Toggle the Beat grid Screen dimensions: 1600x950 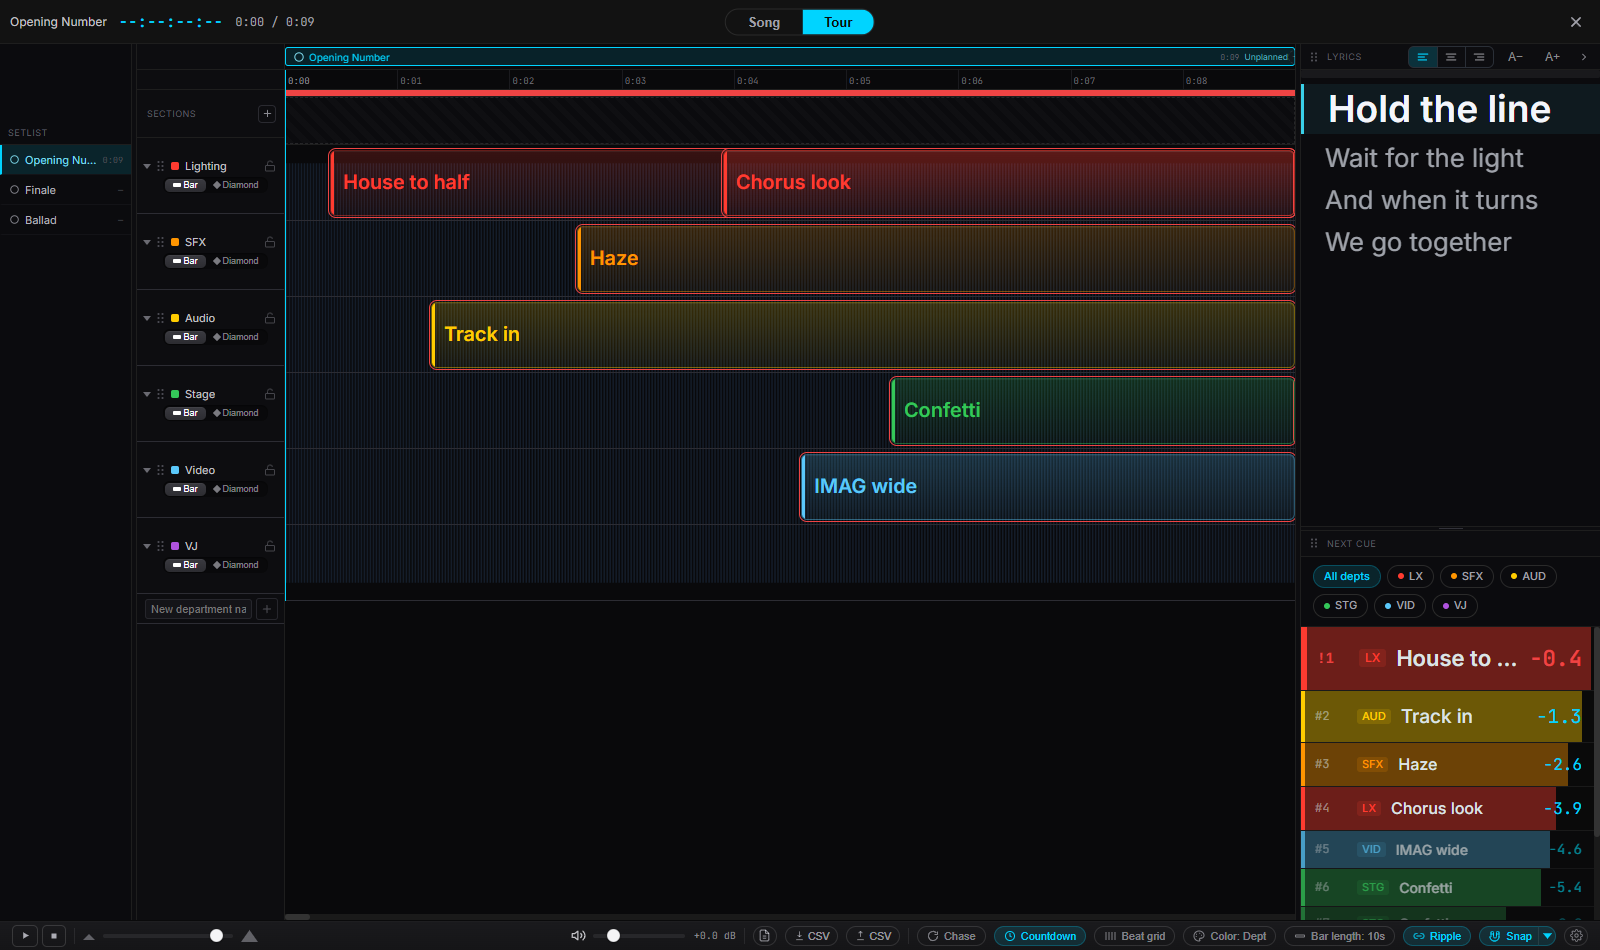click(1134, 936)
